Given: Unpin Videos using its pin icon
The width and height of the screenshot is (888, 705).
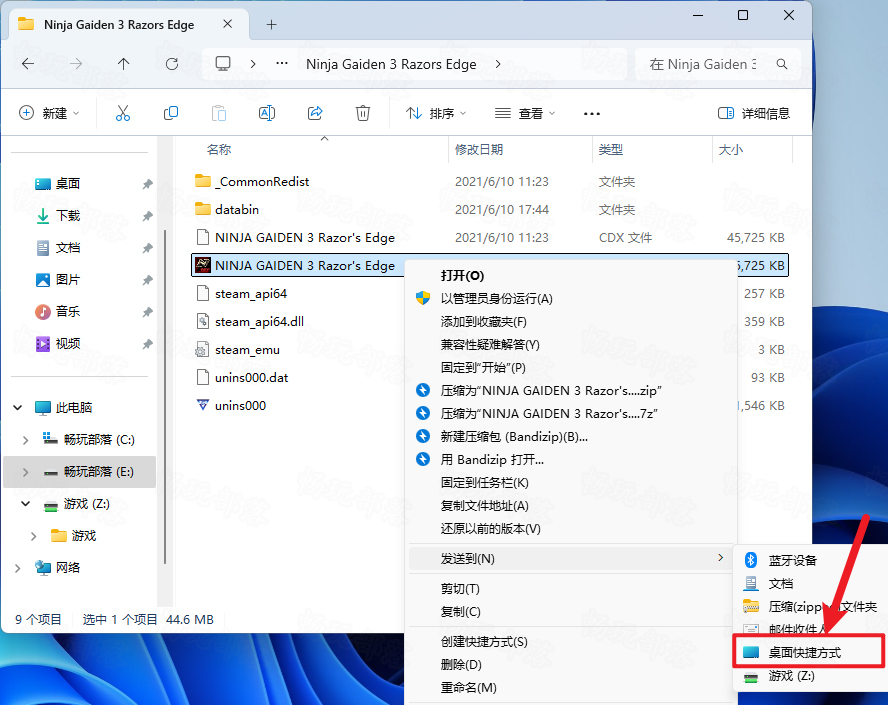Looking at the screenshot, I should point(147,344).
